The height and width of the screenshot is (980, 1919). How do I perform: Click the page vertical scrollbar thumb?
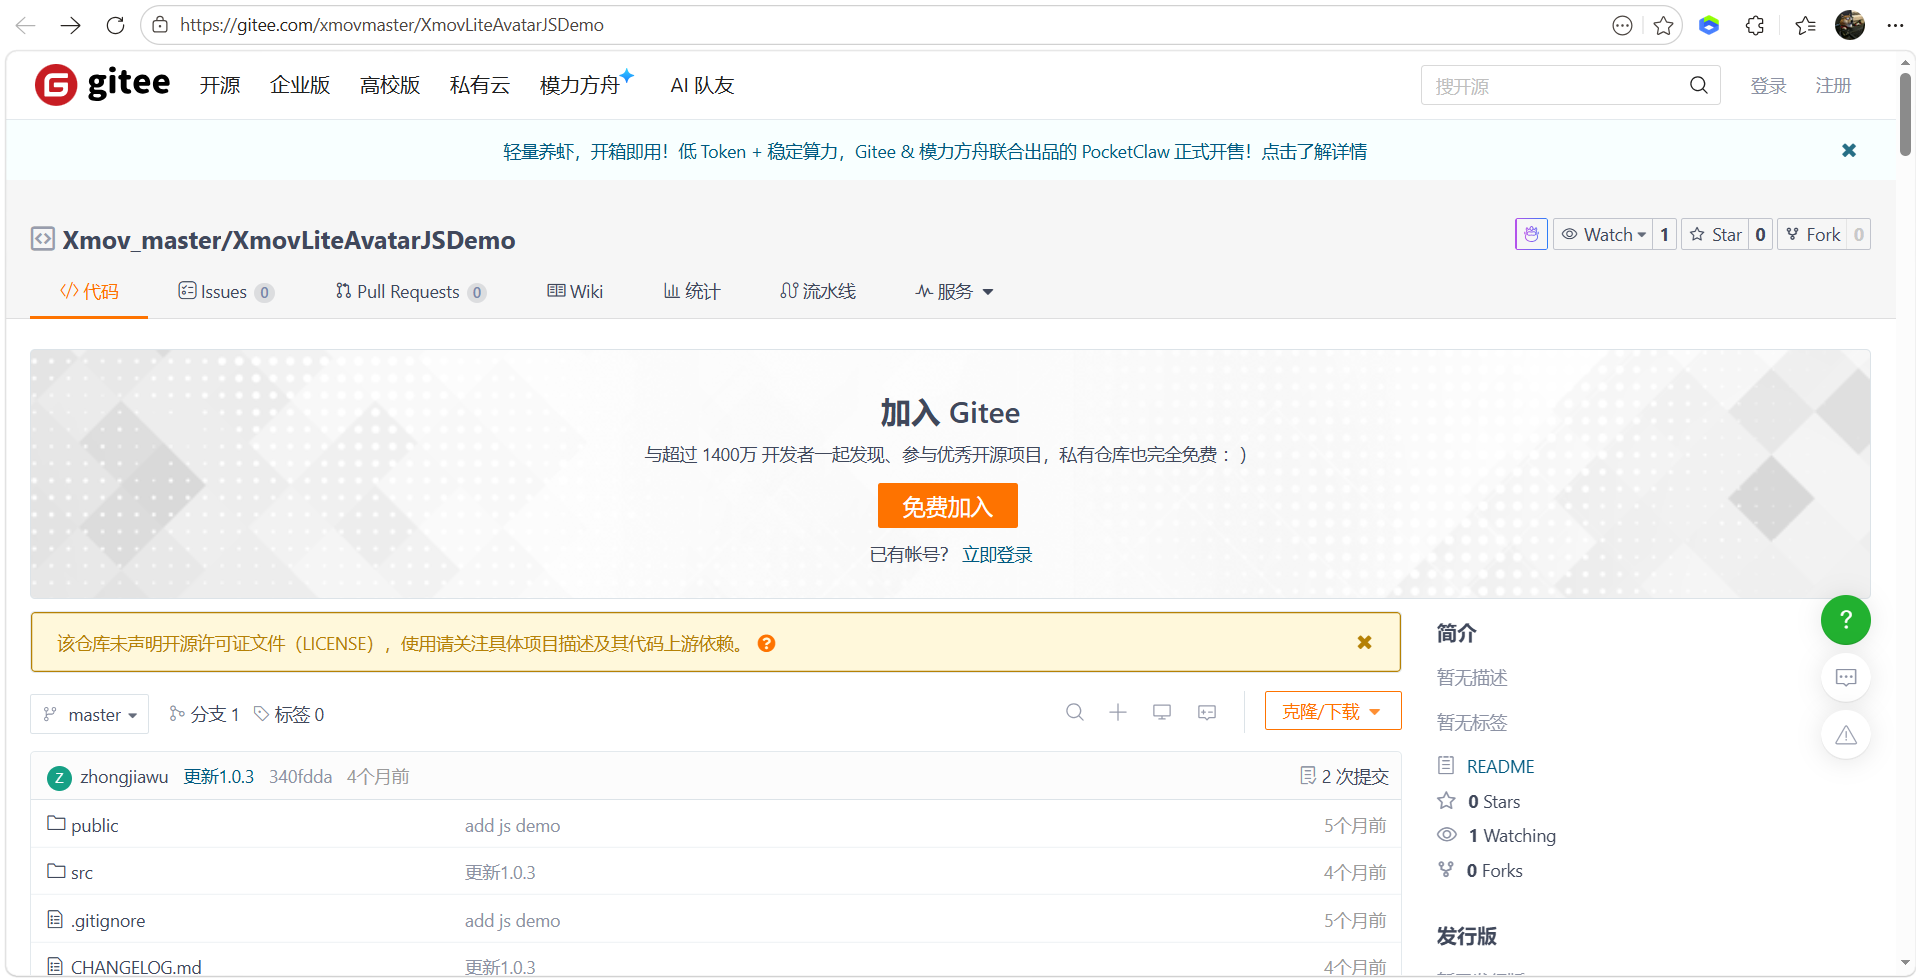click(1906, 115)
